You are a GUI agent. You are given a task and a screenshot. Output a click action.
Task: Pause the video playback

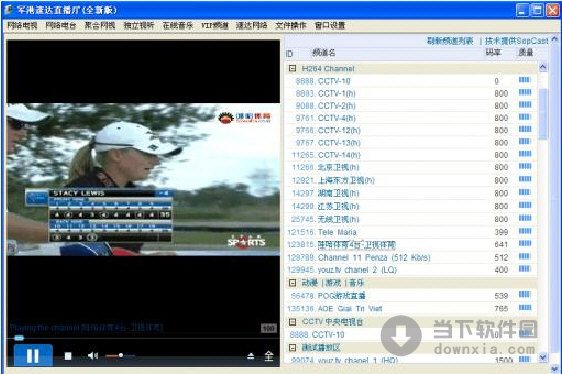(x=33, y=355)
